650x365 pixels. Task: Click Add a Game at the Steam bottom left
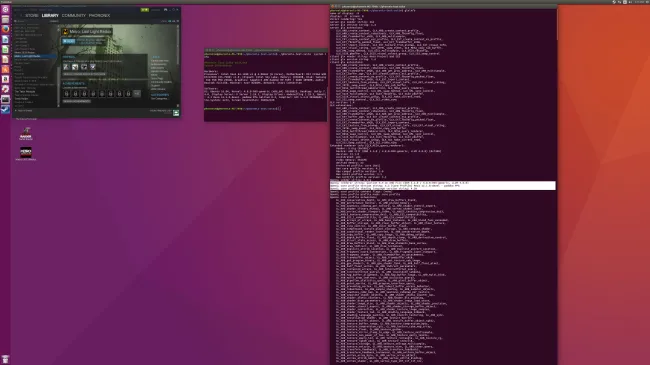pyautogui.click(x=24, y=111)
